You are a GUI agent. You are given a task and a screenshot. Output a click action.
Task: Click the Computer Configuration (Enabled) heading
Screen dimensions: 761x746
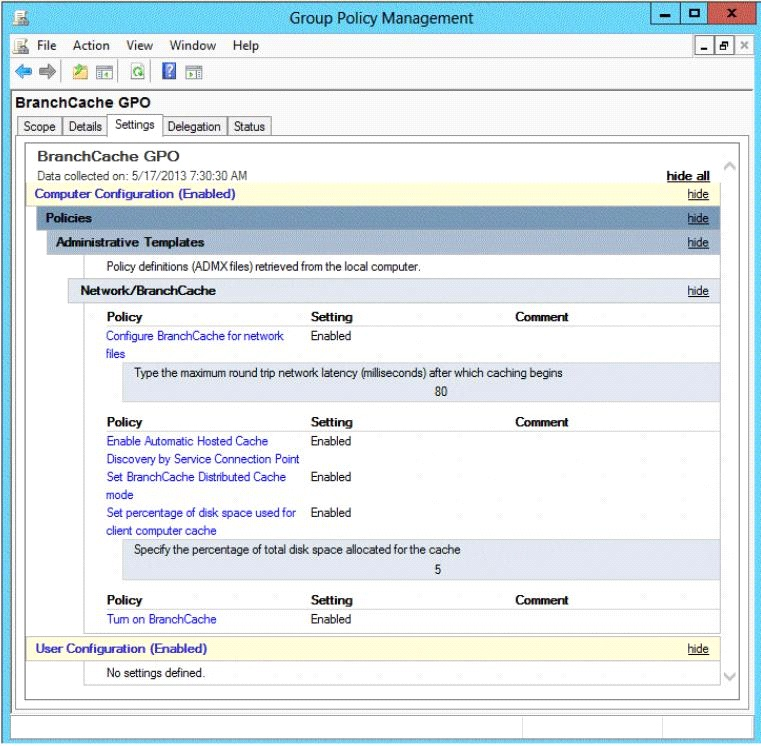coord(135,194)
